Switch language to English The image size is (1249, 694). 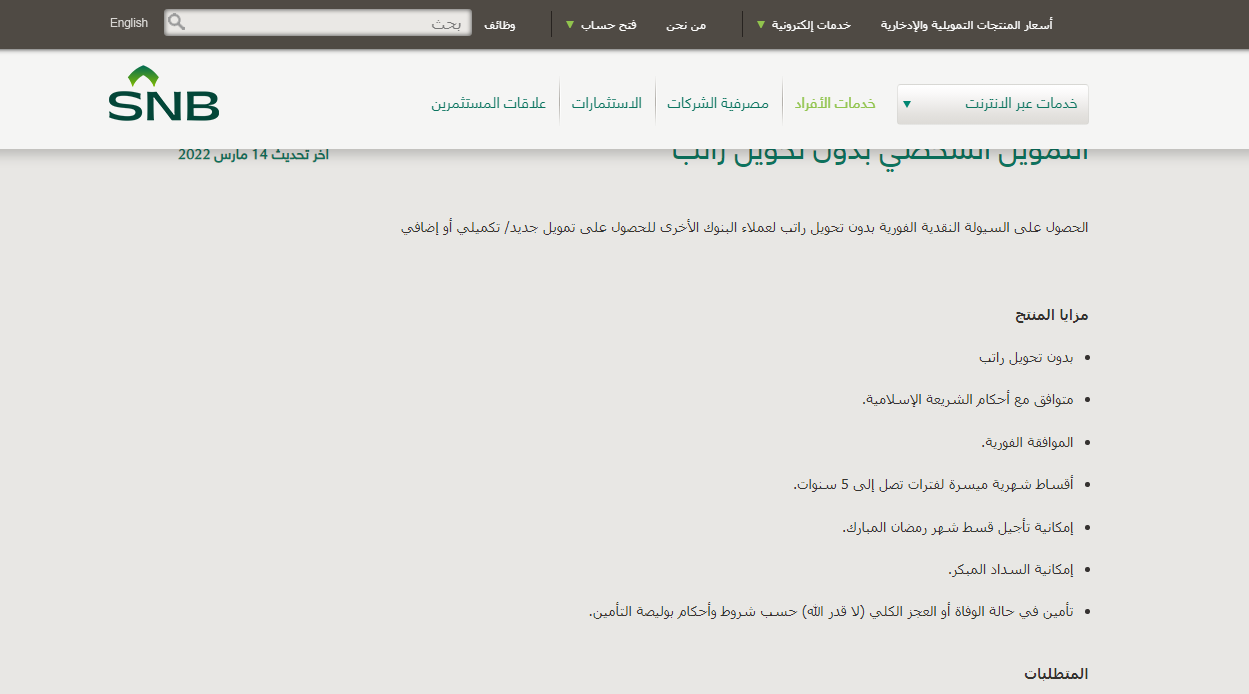click(129, 23)
